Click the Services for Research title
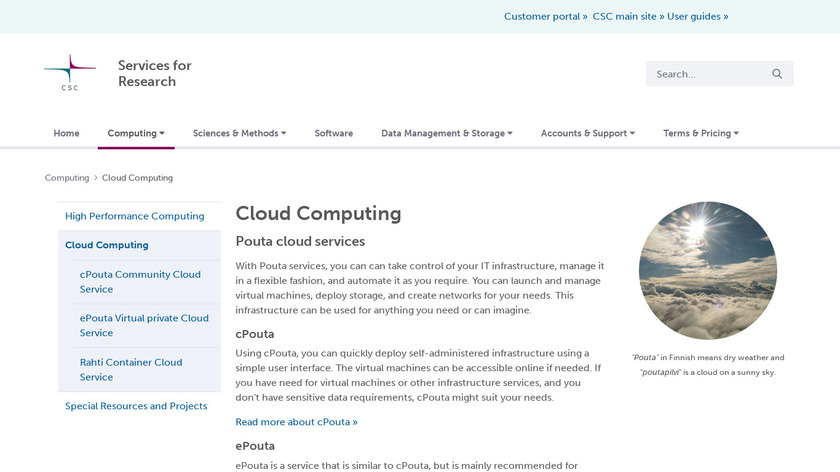This screenshot has height=472, width=840. [155, 73]
